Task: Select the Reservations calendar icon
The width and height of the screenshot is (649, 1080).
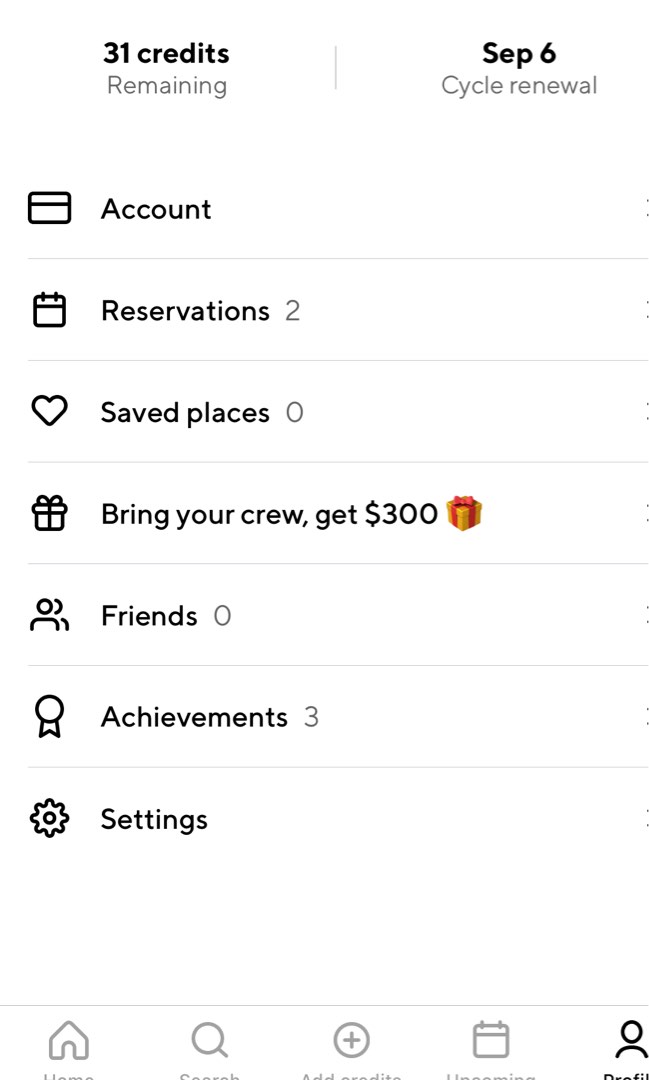Action: click(x=49, y=310)
